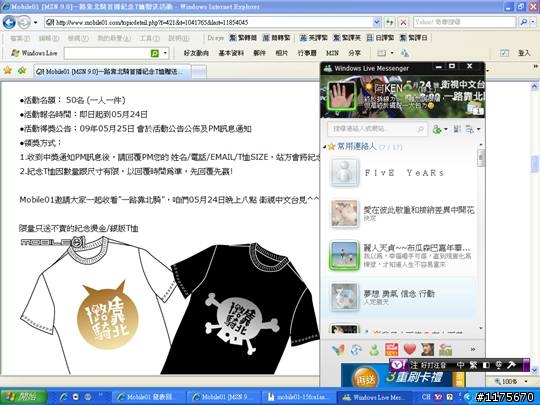Click the Windows Live toolbar logo
Image resolution: width=540 pixels, height=405 pixels.
point(34,53)
